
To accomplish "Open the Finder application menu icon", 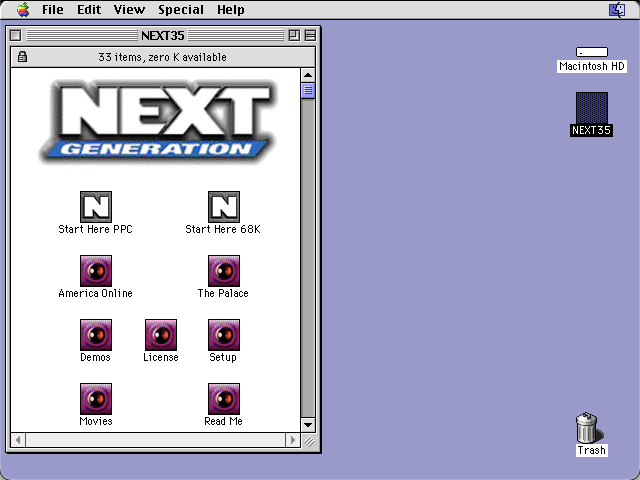I will coord(617,9).
